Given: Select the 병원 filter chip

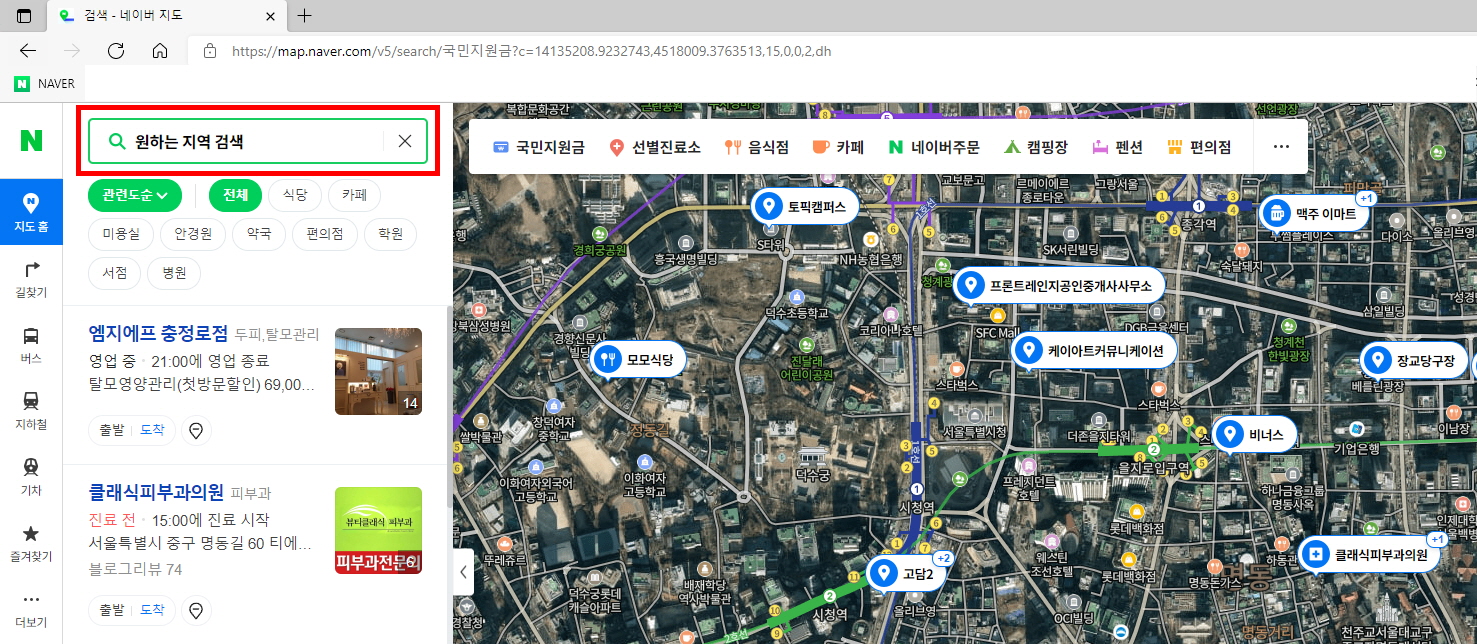Looking at the screenshot, I should [174, 273].
